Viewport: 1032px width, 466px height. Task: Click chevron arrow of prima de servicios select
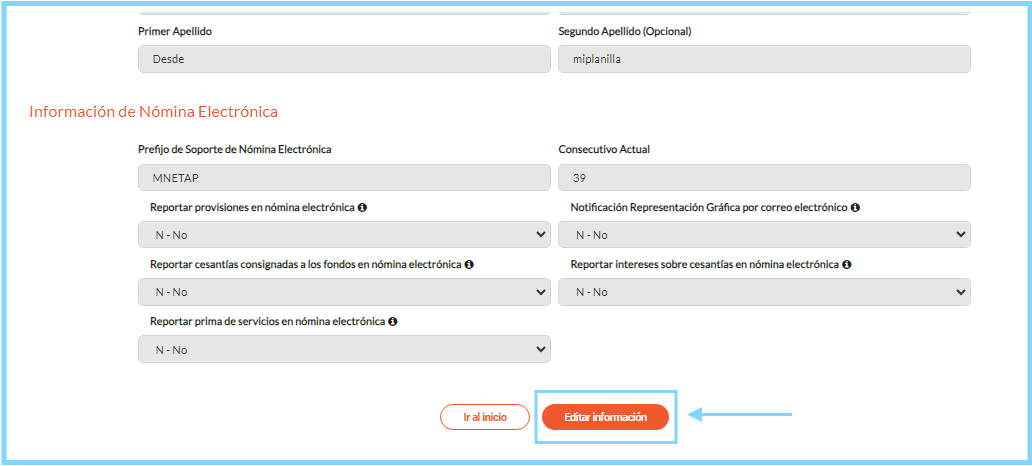[x=540, y=349]
